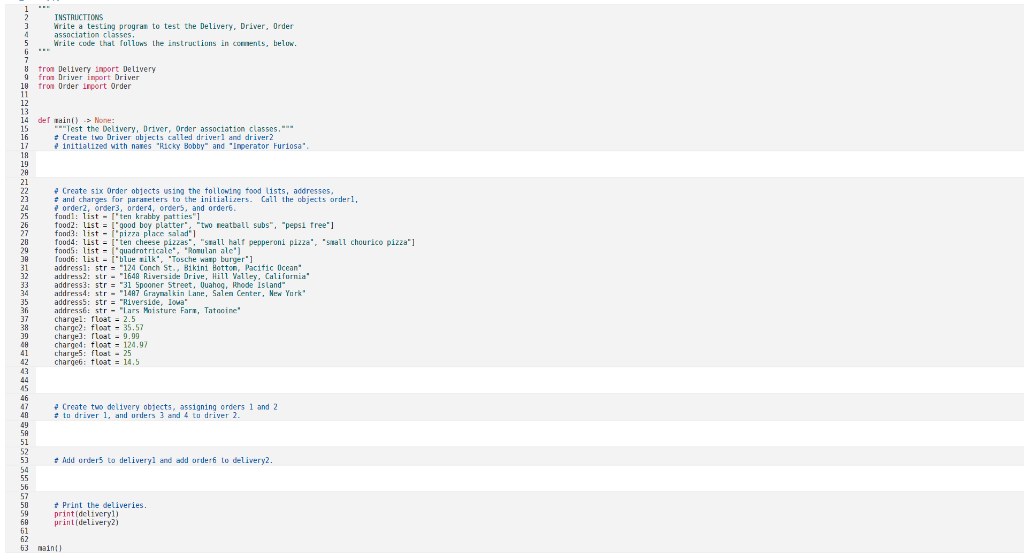Click the line 'from Order import Order'
This screenshot has height=556, width=1024.
(x=84, y=86)
